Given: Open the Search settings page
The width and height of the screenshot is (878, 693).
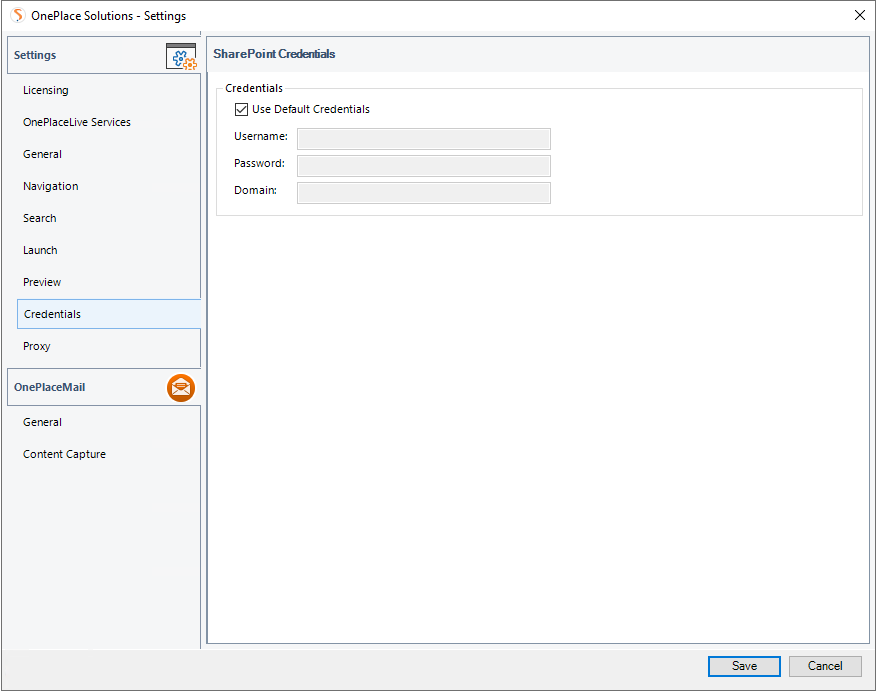Looking at the screenshot, I should 40,218.
